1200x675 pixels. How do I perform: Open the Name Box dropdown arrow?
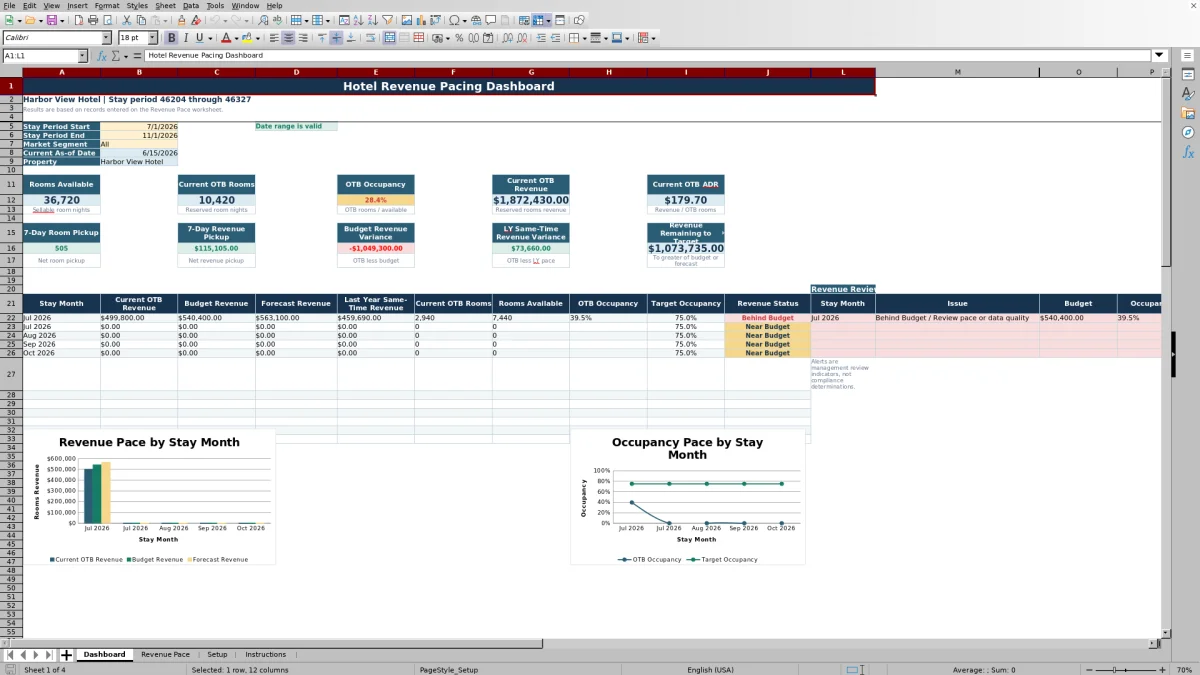point(82,56)
